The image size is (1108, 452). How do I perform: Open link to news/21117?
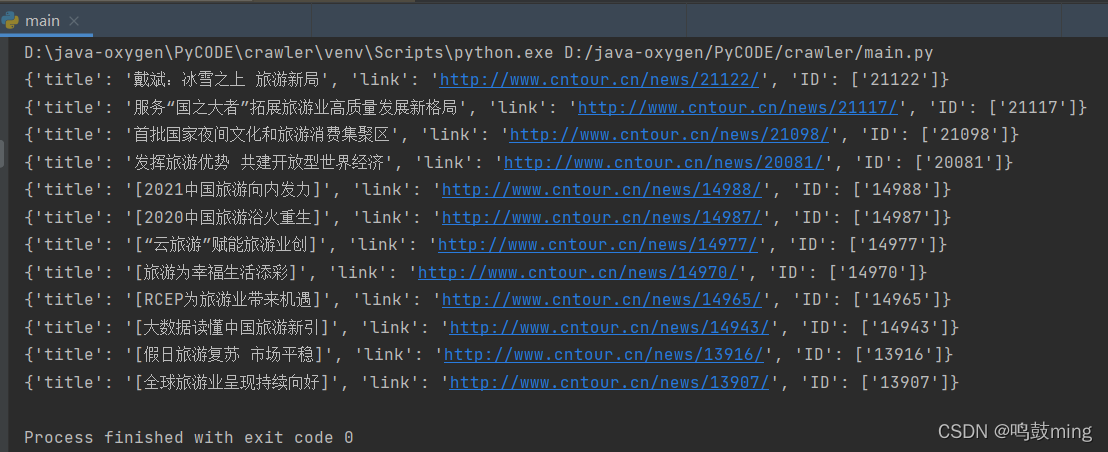pos(738,107)
